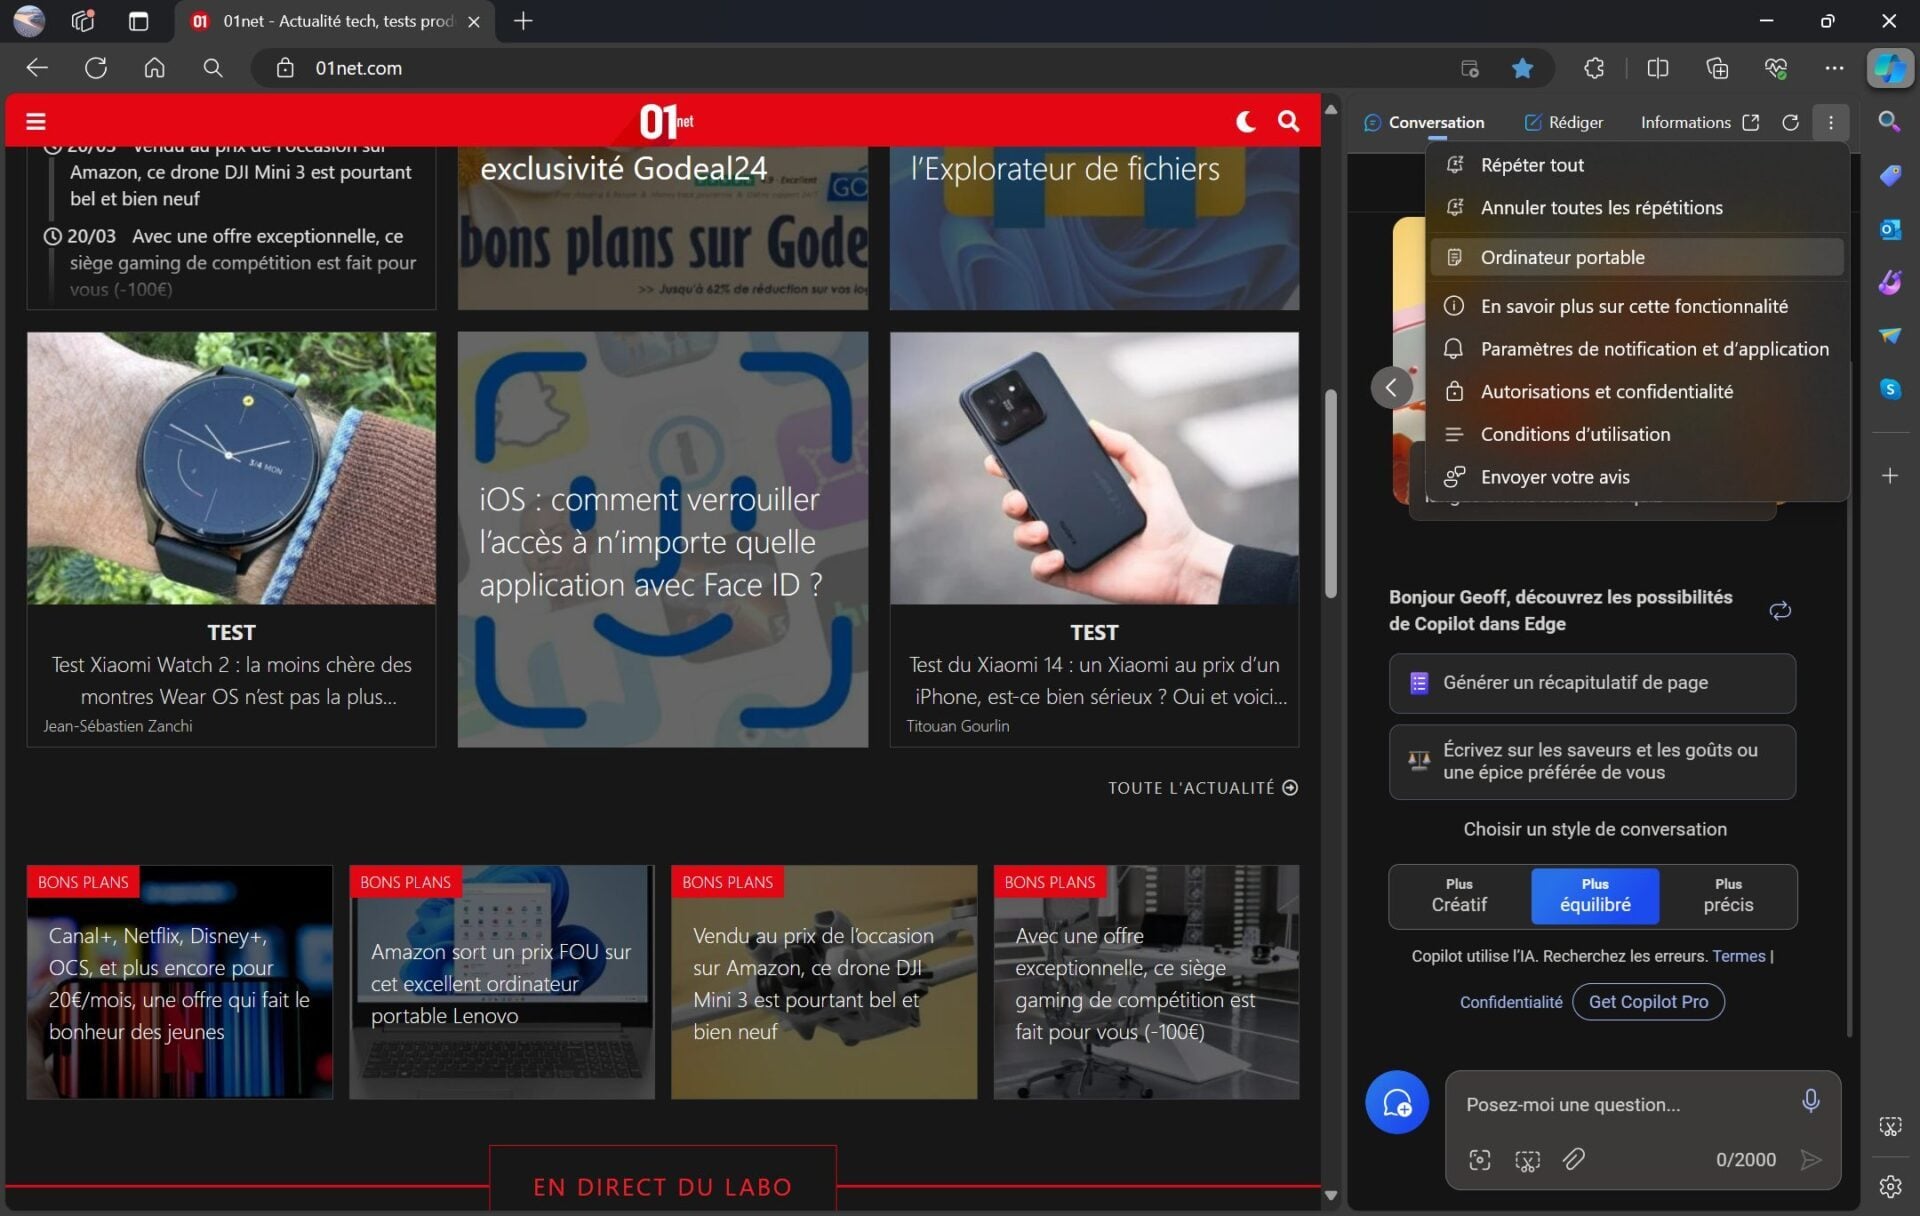Click the page vertical scrollbar thumb
Viewport: 1920px width, 1216px height.
1330,493
